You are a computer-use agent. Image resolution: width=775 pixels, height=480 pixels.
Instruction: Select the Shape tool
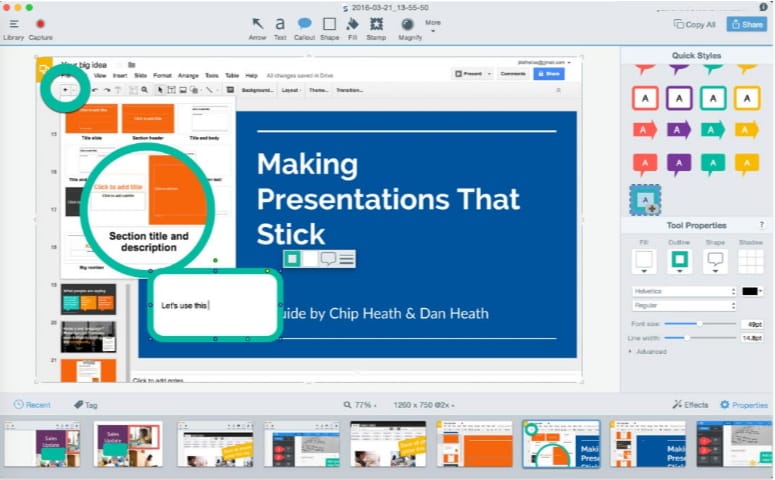(x=329, y=28)
